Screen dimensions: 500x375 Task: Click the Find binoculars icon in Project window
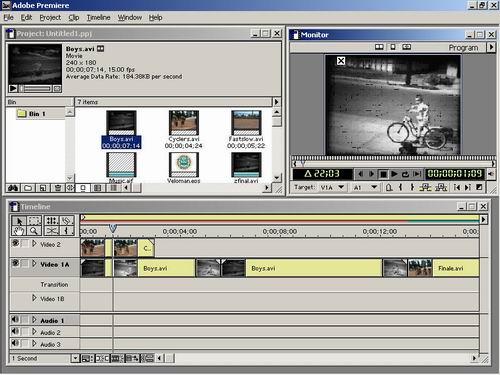coord(13,188)
